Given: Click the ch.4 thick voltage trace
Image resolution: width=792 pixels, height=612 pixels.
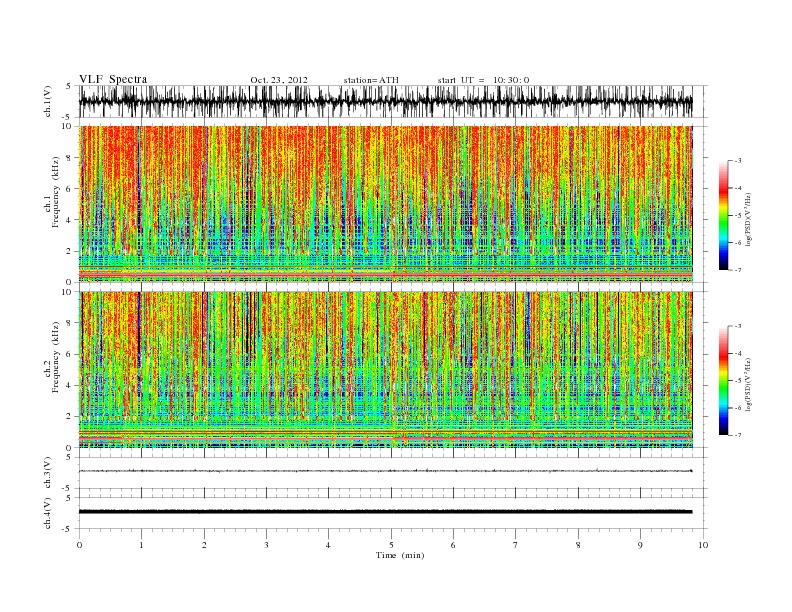Looking at the screenshot, I should click(x=385, y=512).
